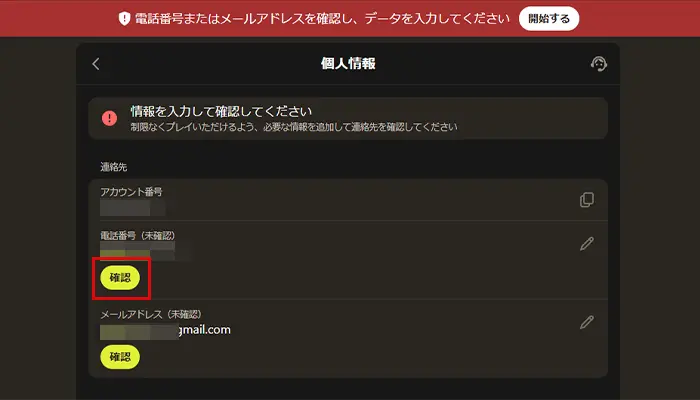Click the masked account number value

click(x=132, y=208)
